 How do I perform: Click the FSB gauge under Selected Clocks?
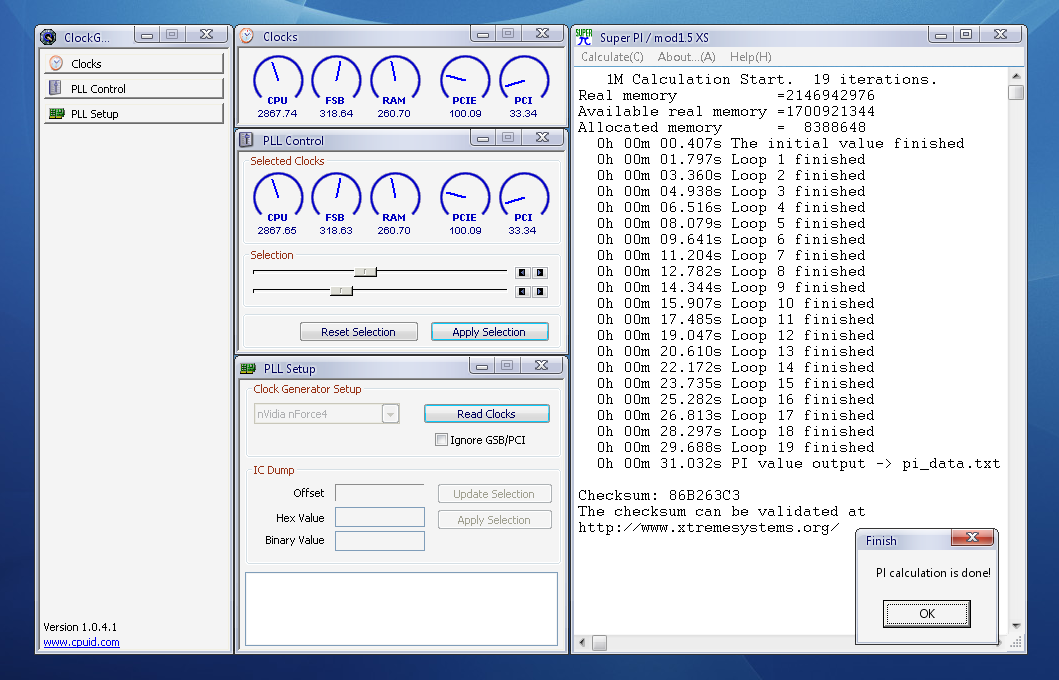click(336, 204)
